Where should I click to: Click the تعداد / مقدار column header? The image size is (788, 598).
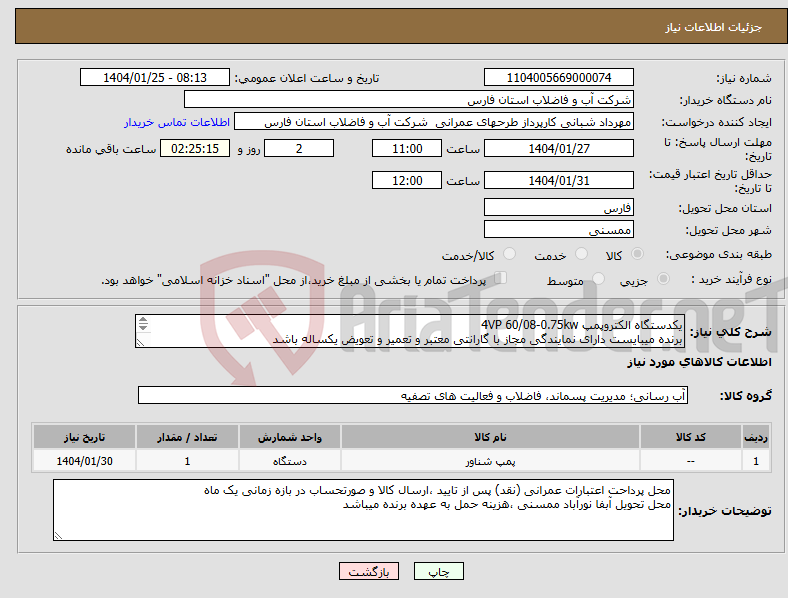click(187, 437)
